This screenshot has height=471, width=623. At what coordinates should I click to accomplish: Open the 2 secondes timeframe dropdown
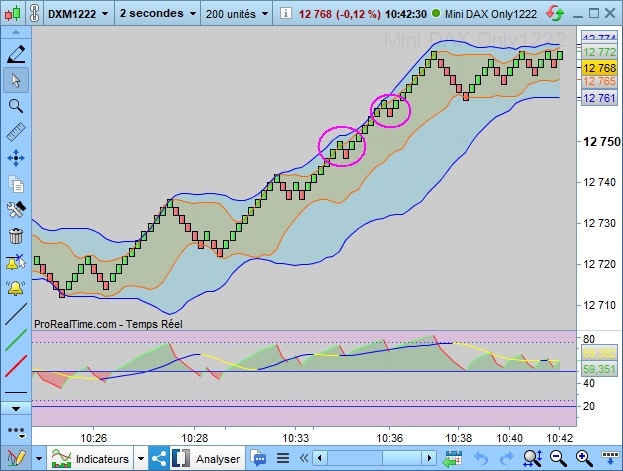point(158,14)
